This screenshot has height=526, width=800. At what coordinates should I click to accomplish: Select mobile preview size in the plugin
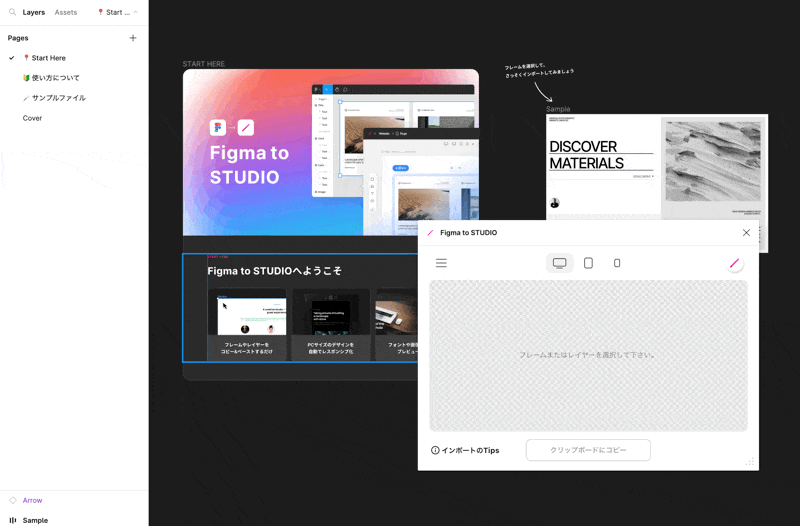pos(617,263)
